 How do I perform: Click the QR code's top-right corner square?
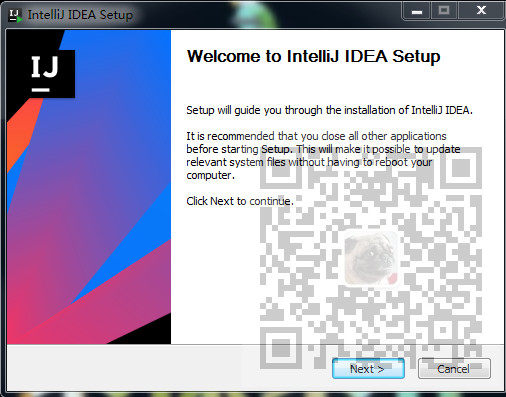click(x=461, y=168)
